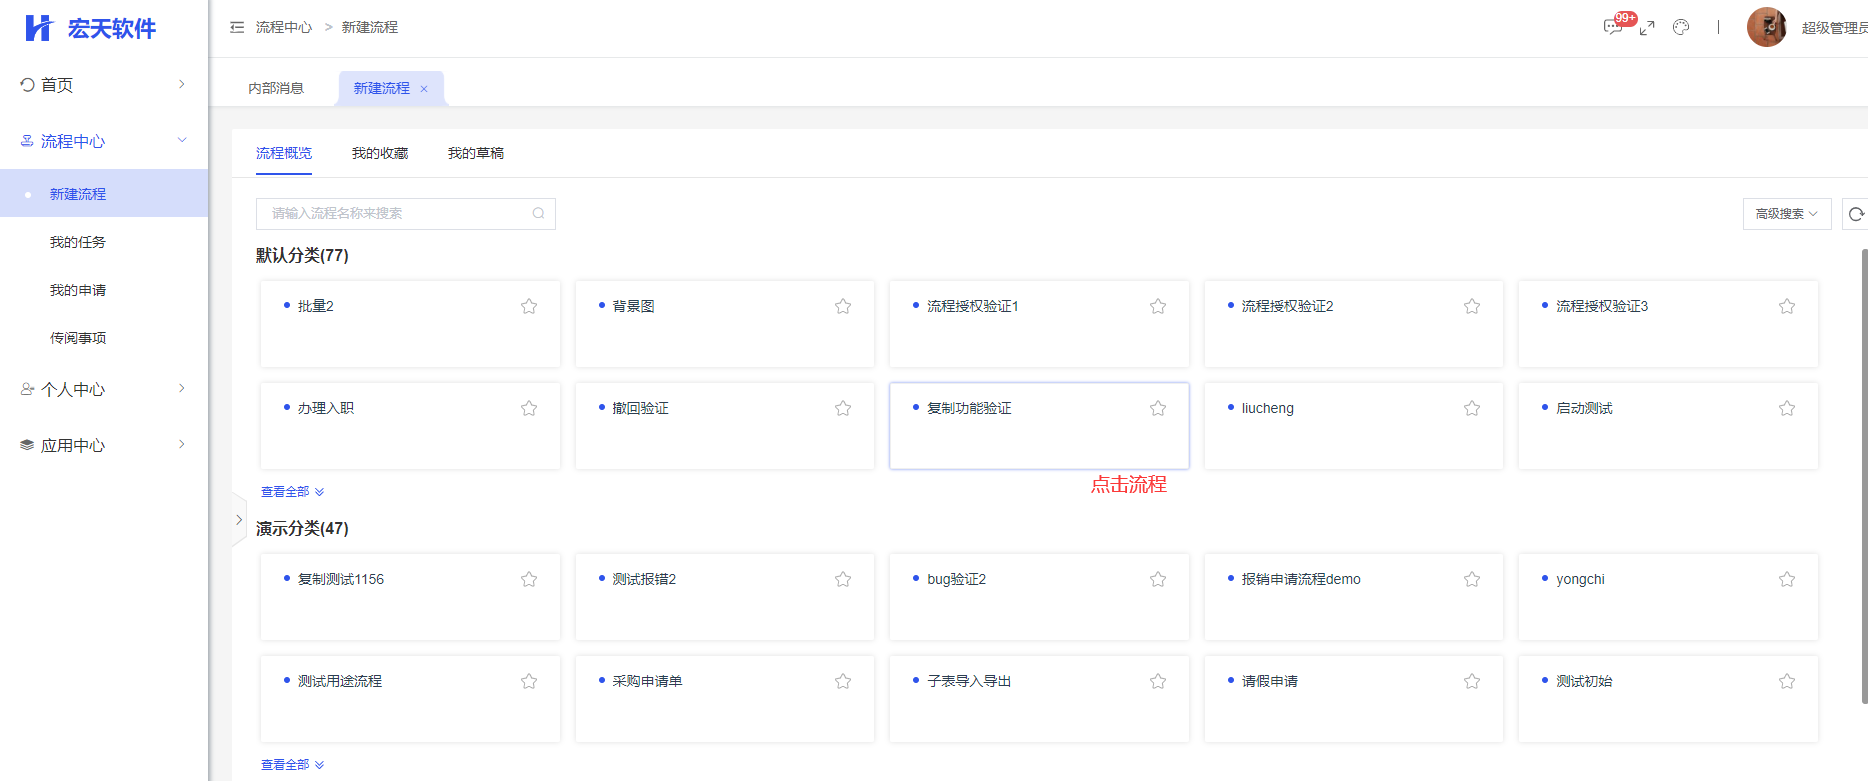Open the 高级搜索 dropdown
Image resolution: width=1868 pixels, height=781 pixels.
1787,214
